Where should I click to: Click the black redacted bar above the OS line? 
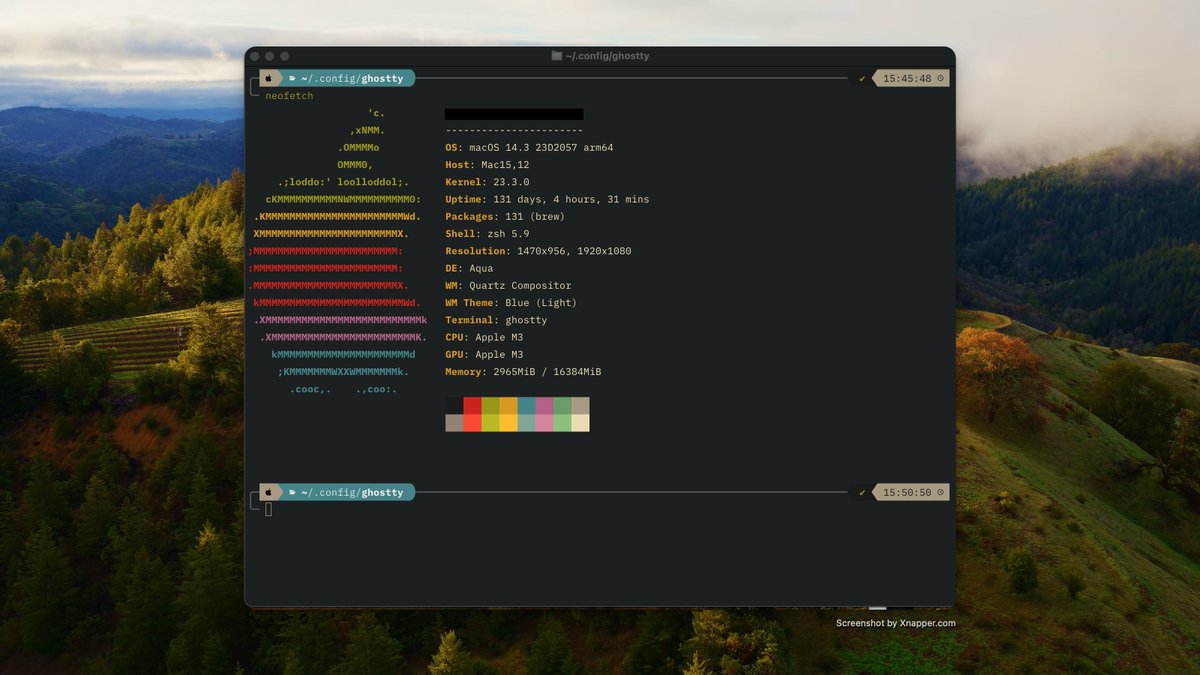click(x=514, y=114)
